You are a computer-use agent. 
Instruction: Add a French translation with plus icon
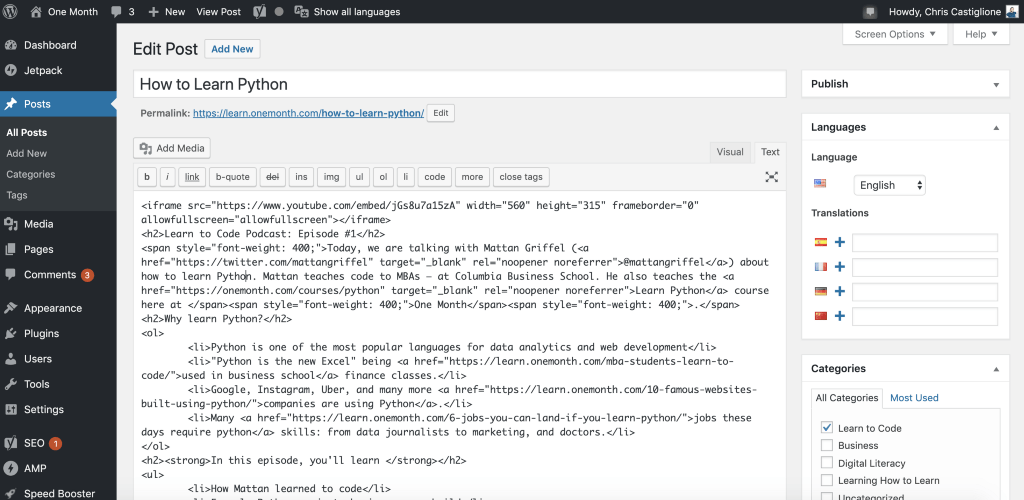(x=840, y=267)
